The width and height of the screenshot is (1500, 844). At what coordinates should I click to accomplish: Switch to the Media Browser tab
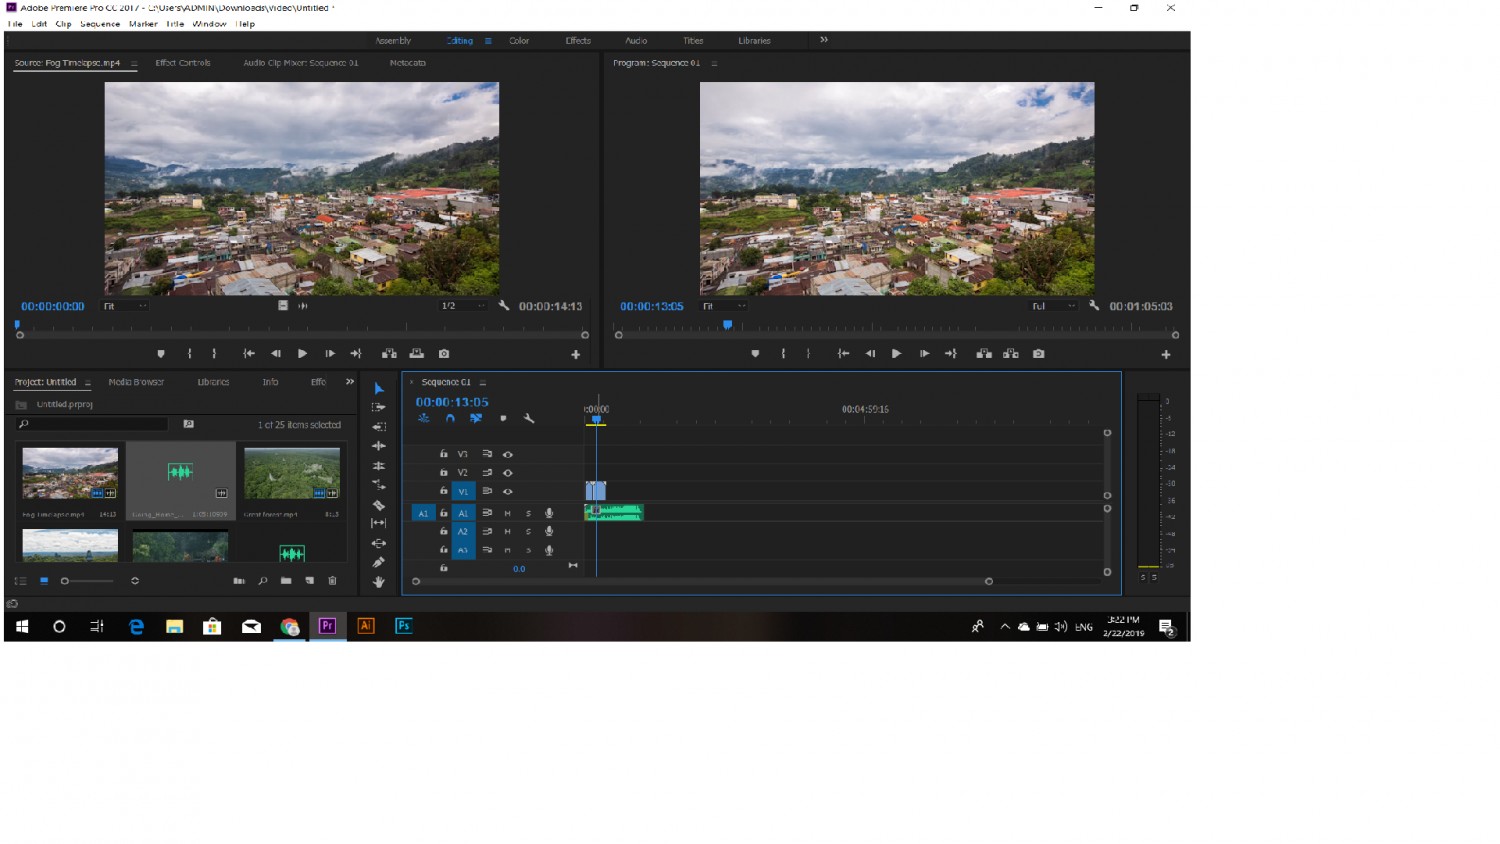click(x=136, y=382)
